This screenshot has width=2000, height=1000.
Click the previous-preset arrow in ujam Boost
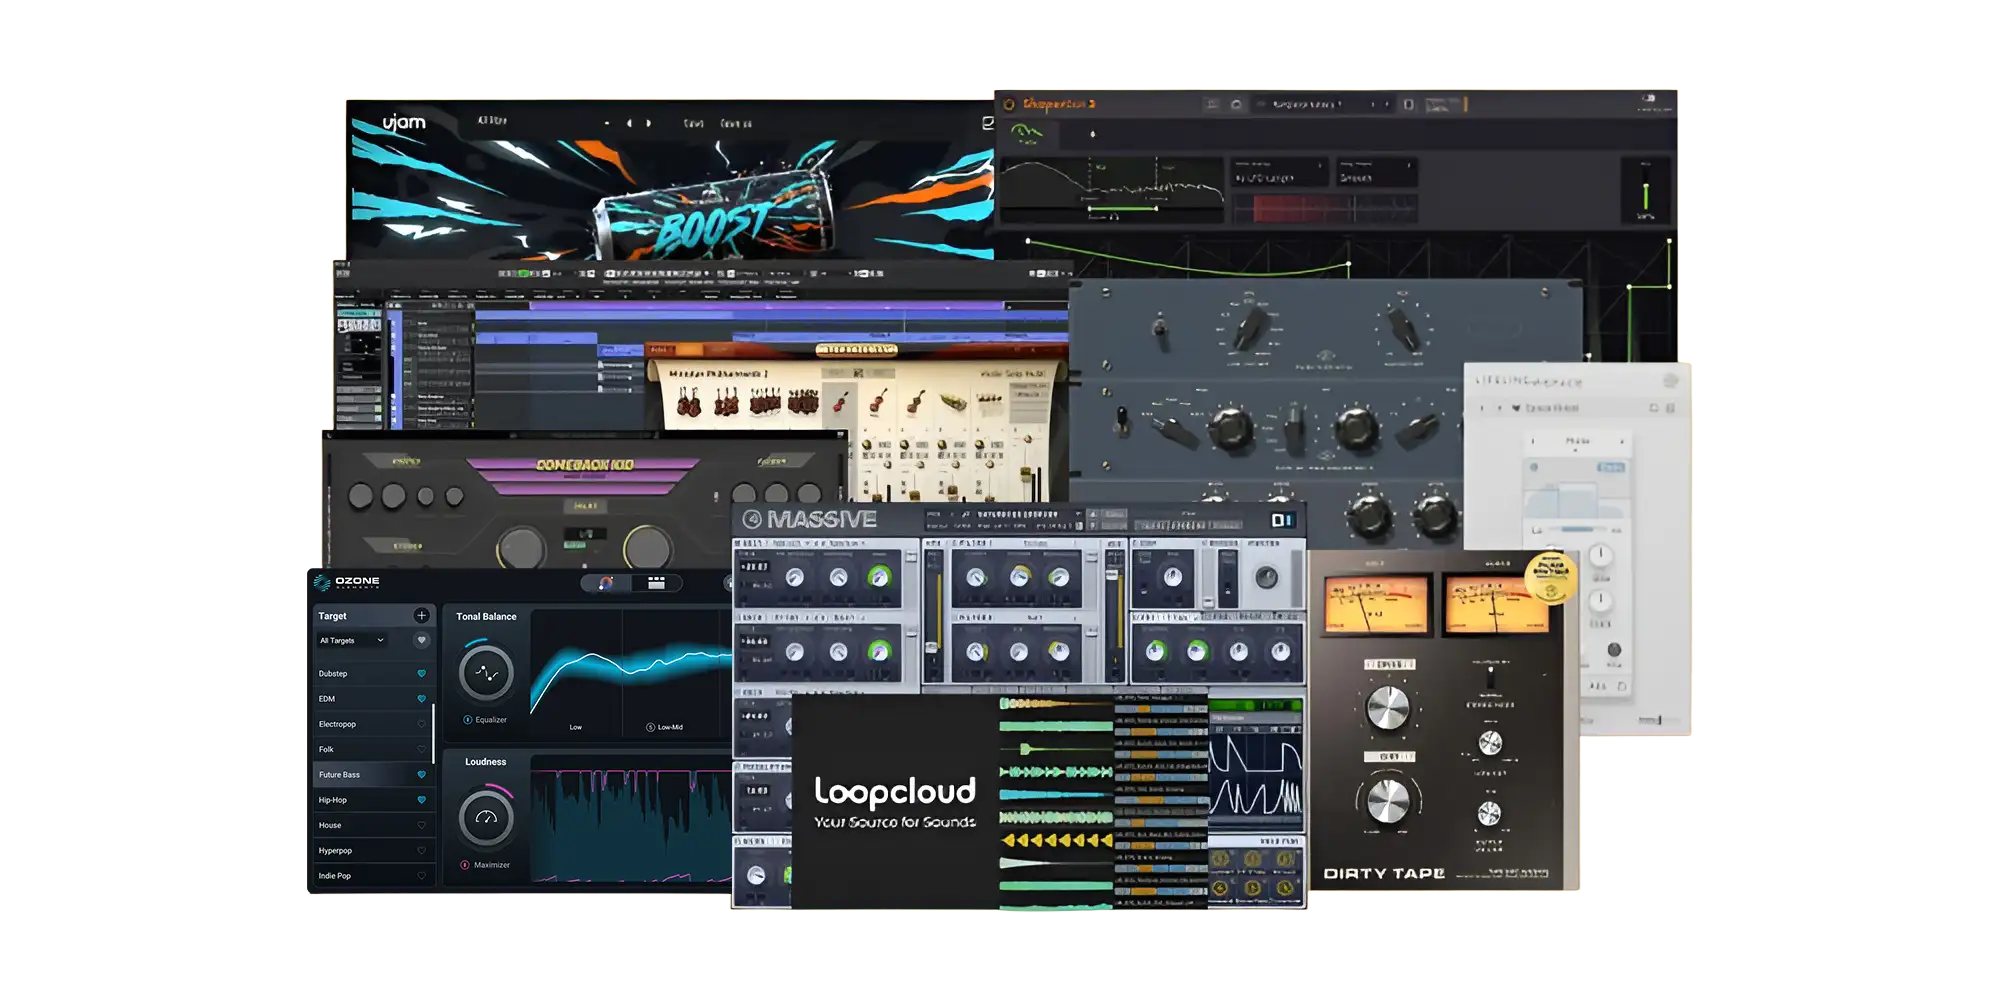tap(630, 124)
